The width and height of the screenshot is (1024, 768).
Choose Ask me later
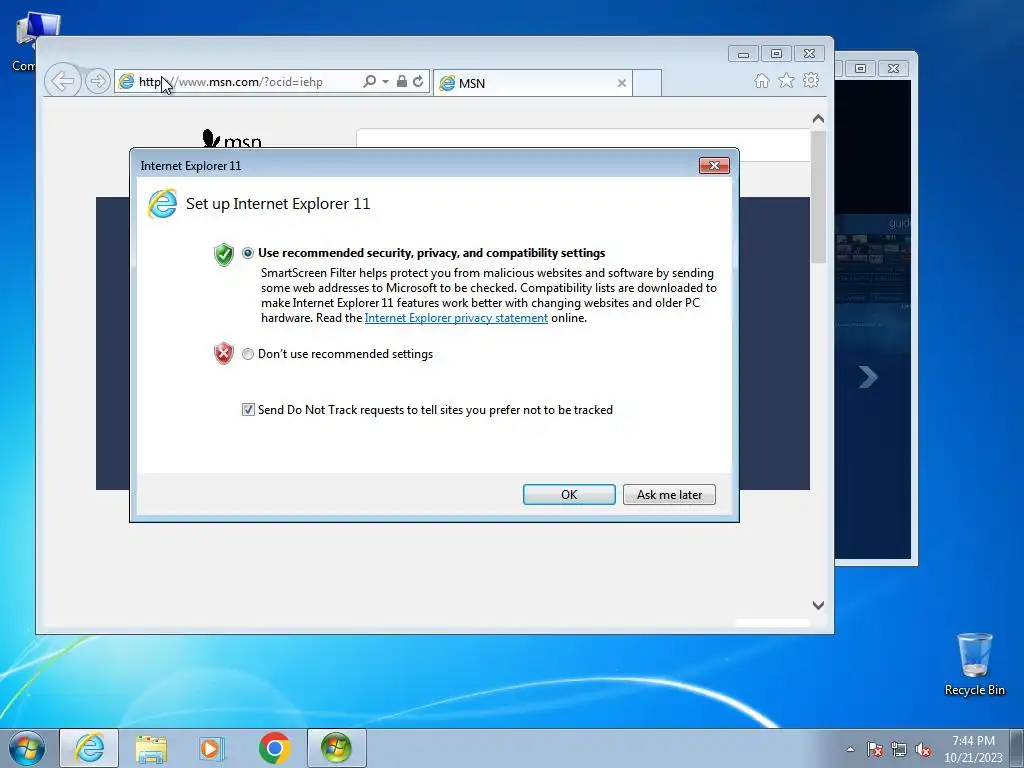[x=669, y=494]
